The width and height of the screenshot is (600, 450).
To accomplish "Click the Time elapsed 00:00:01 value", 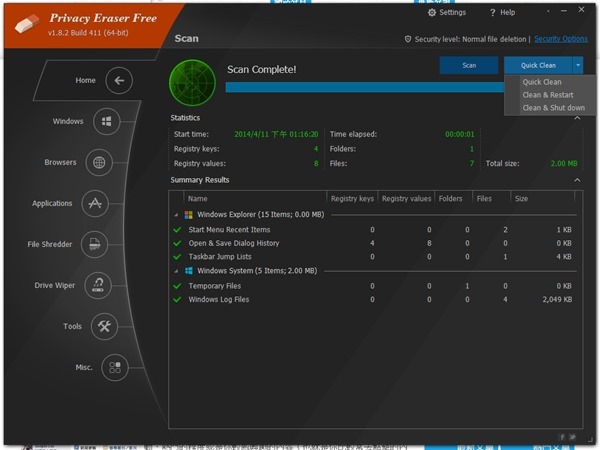I will tap(460, 134).
